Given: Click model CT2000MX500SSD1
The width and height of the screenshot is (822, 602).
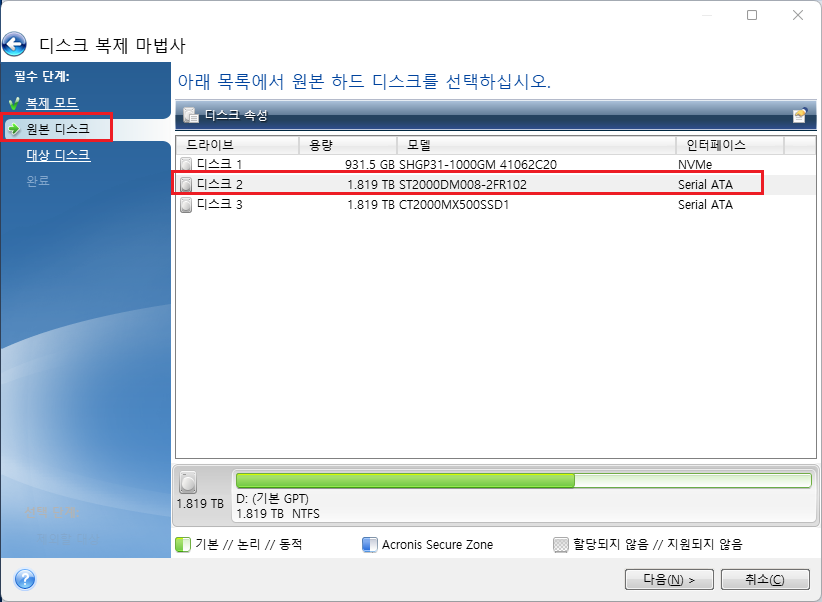Looking at the screenshot, I should click(x=454, y=205).
